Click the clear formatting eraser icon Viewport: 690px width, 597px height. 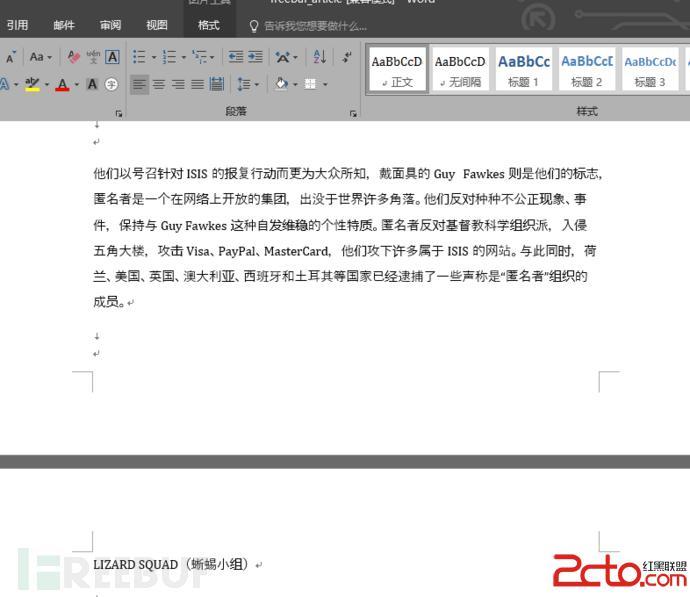(73, 57)
